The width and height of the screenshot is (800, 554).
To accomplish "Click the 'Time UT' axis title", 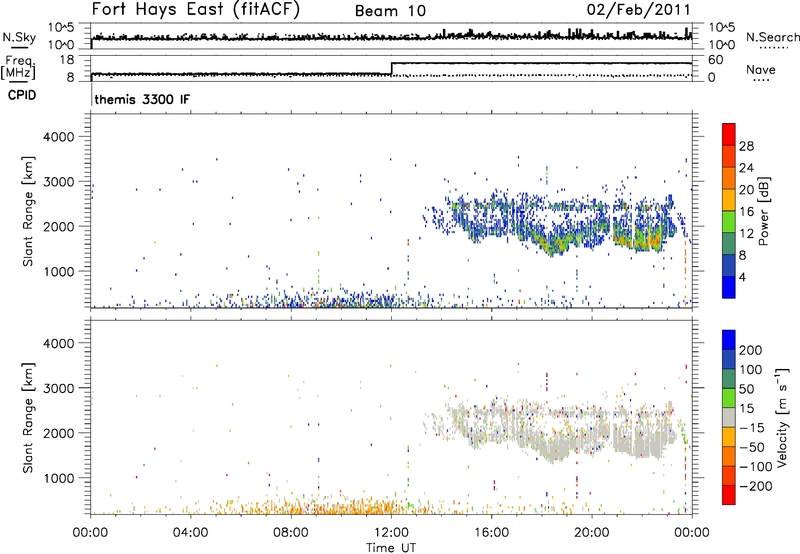I will [391, 547].
